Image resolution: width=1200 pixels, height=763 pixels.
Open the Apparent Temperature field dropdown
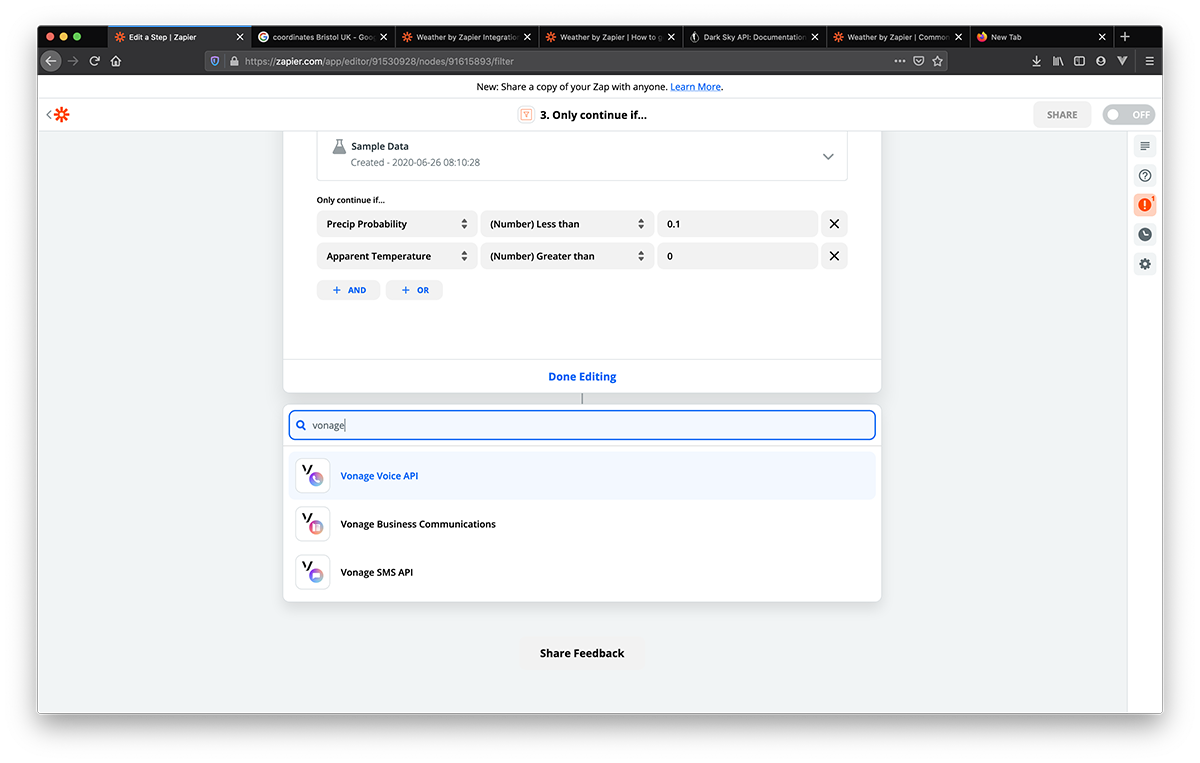tap(397, 256)
